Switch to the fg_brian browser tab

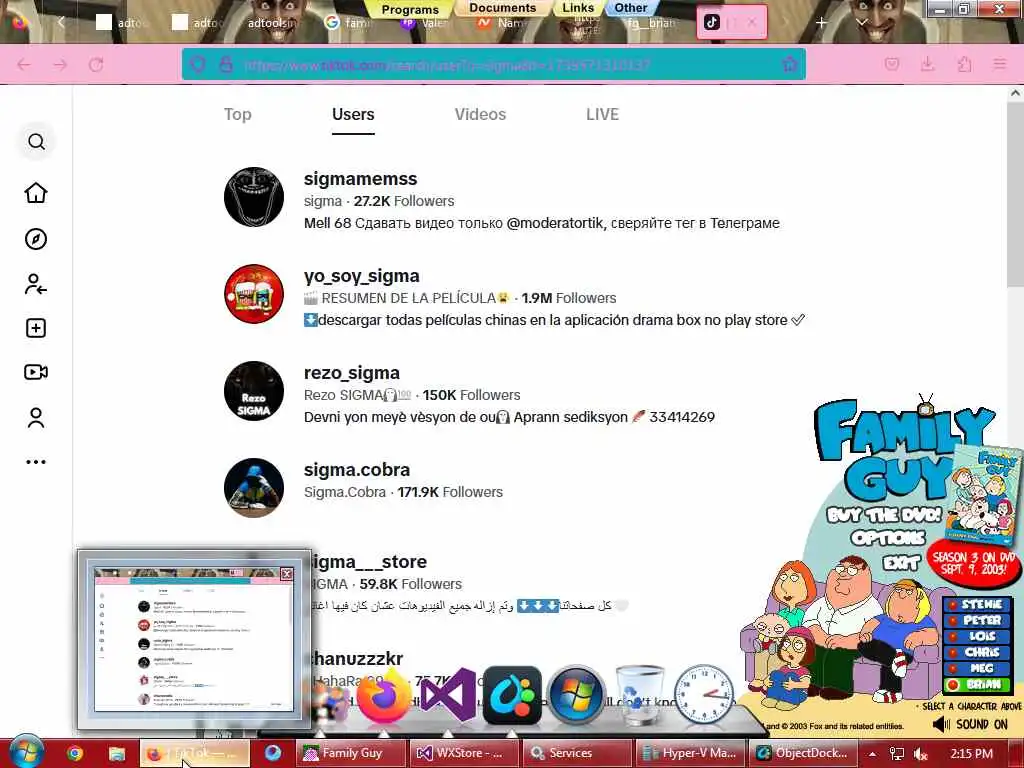(x=650, y=23)
